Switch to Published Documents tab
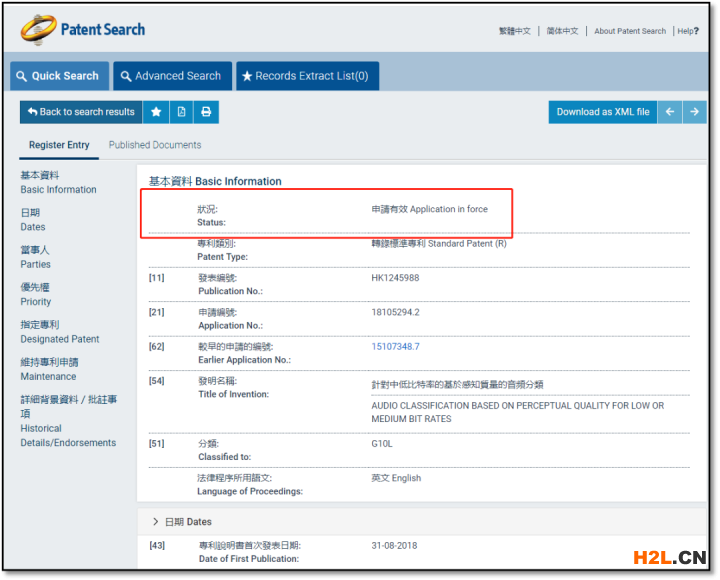720x580 pixels. (155, 145)
